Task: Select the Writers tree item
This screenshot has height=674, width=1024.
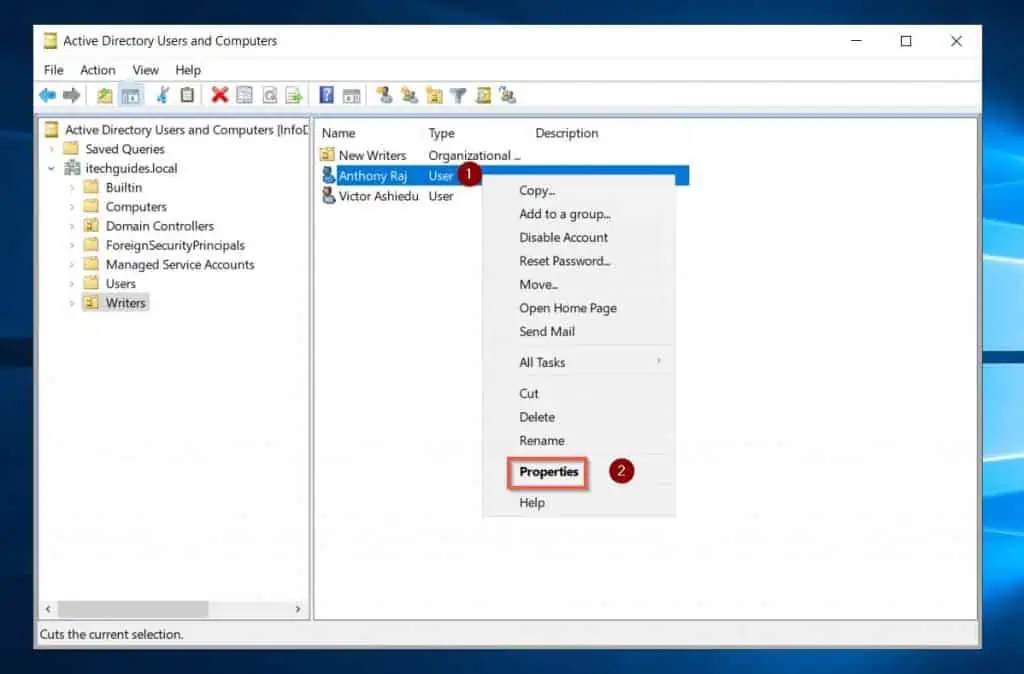Action: click(x=125, y=303)
